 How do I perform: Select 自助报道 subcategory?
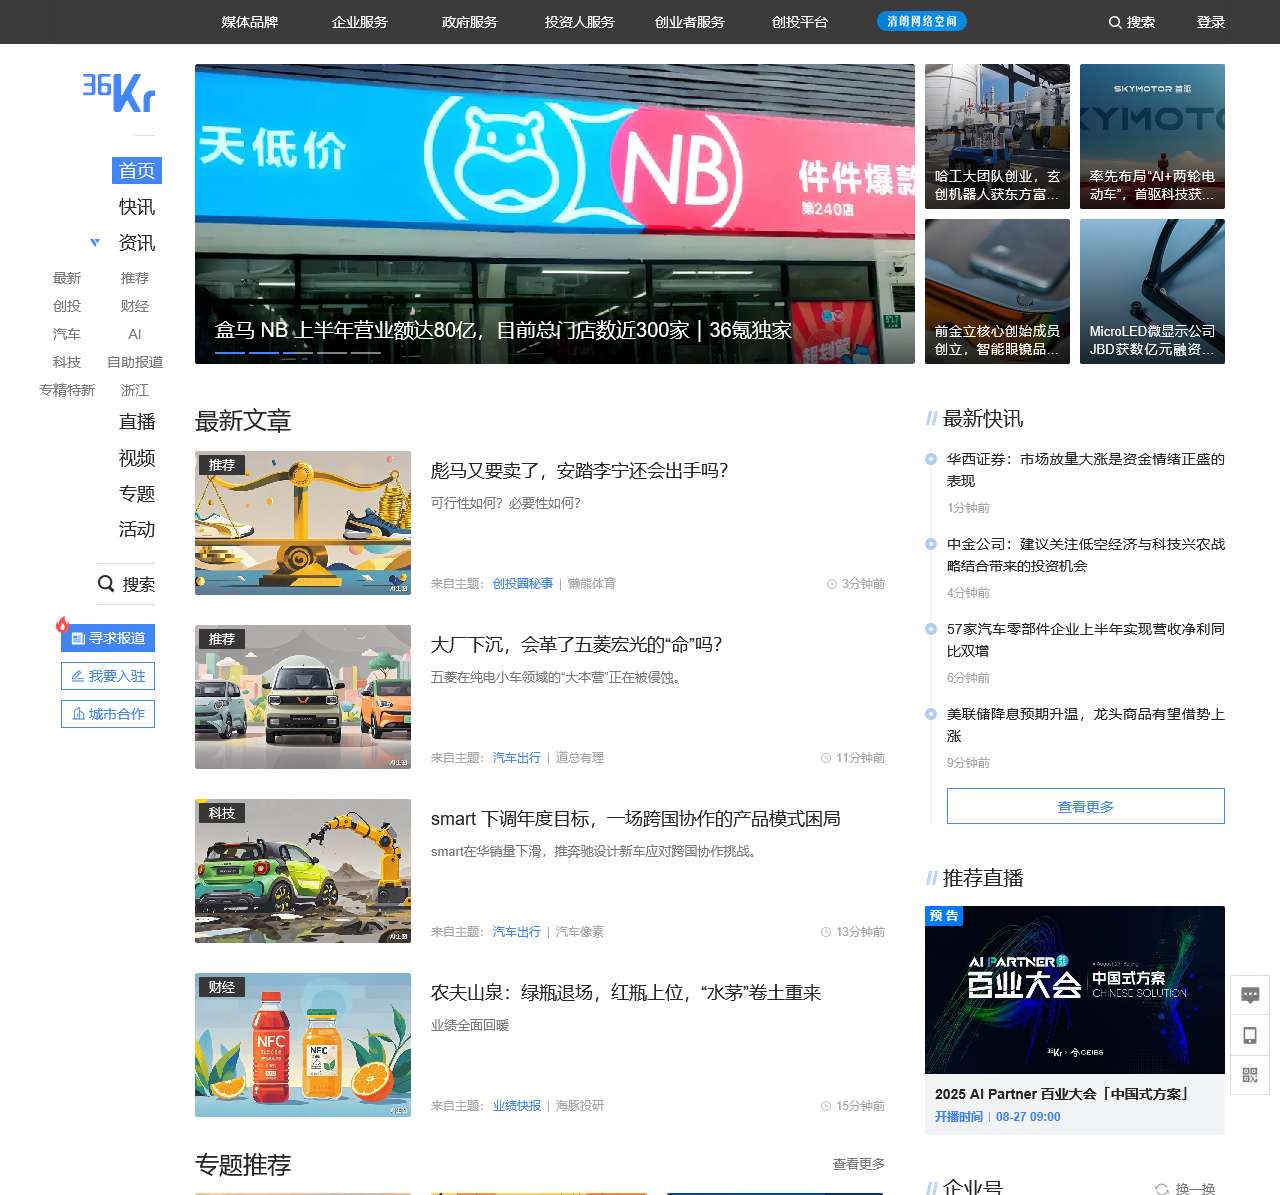(x=135, y=362)
